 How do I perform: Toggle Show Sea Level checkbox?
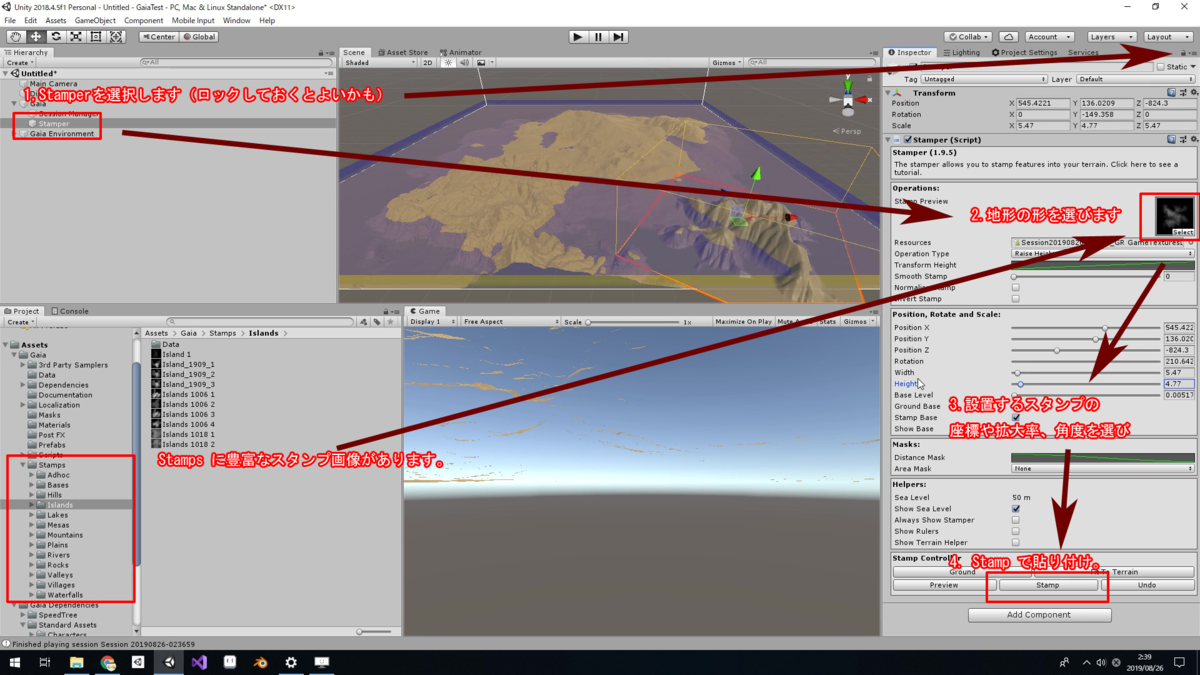click(1016, 509)
